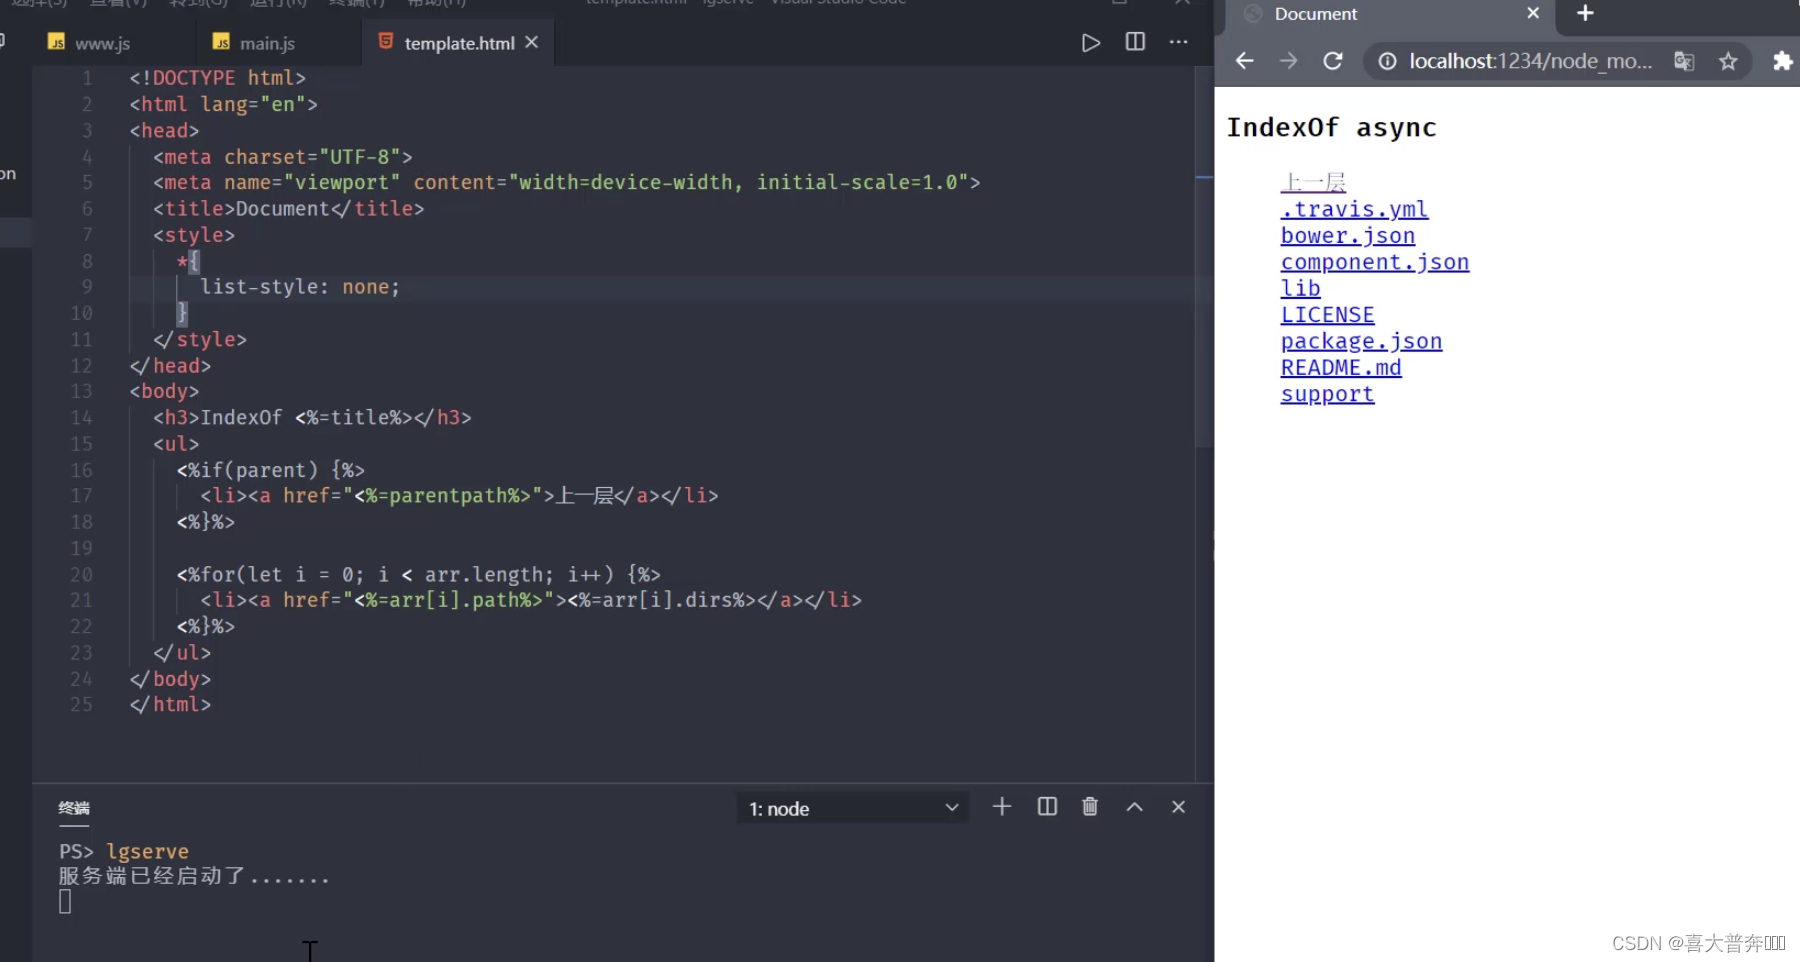1800x962 pixels.
Task: Switch to the www.js tab
Action: 91,43
